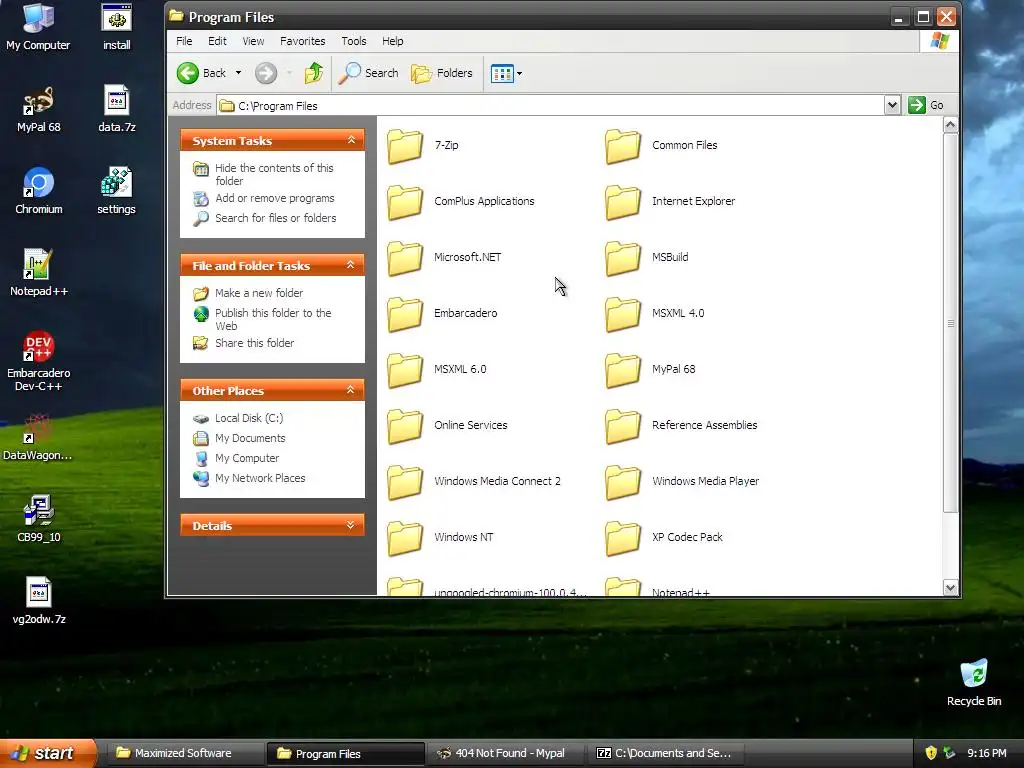This screenshot has width=1024, height=768.
Task: Click the green Back arrow button
Action: [188, 73]
